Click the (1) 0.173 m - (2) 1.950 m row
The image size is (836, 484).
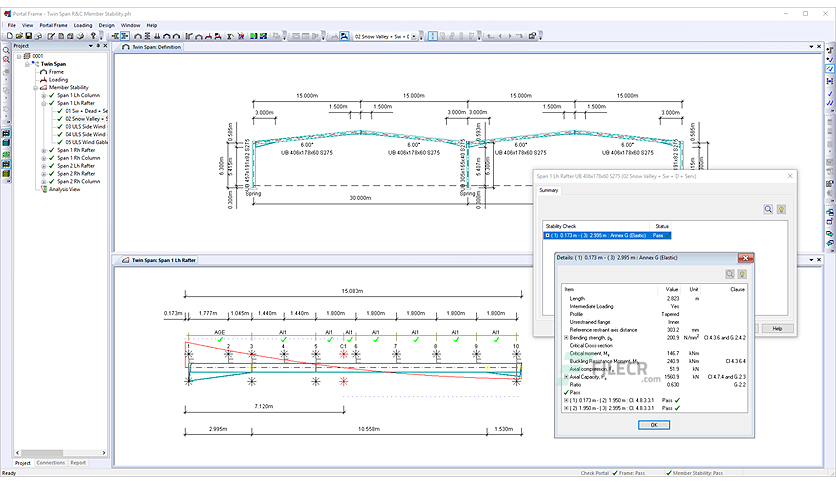622,400
